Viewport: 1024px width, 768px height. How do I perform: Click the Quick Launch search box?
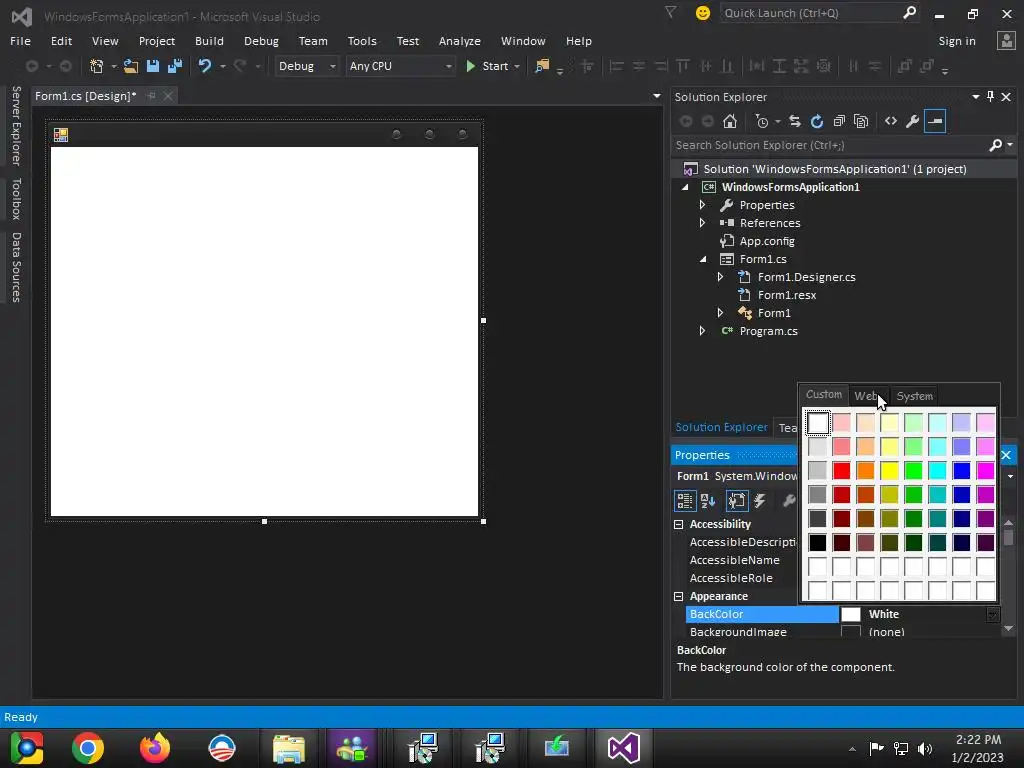click(x=820, y=13)
